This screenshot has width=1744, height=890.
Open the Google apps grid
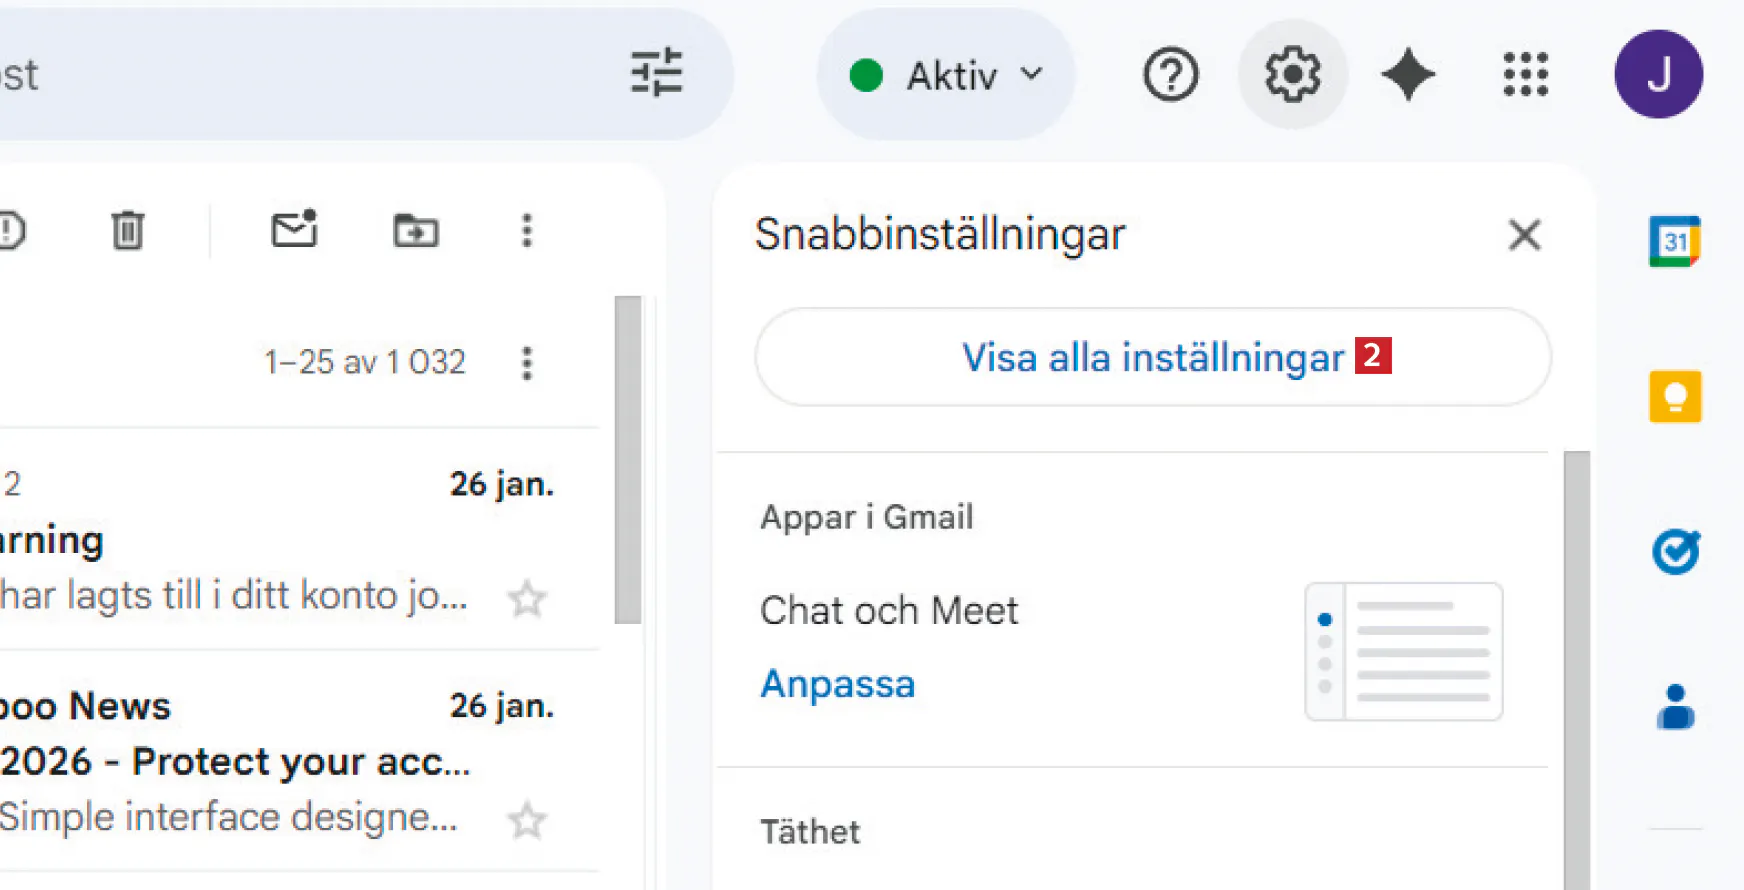[1525, 75]
